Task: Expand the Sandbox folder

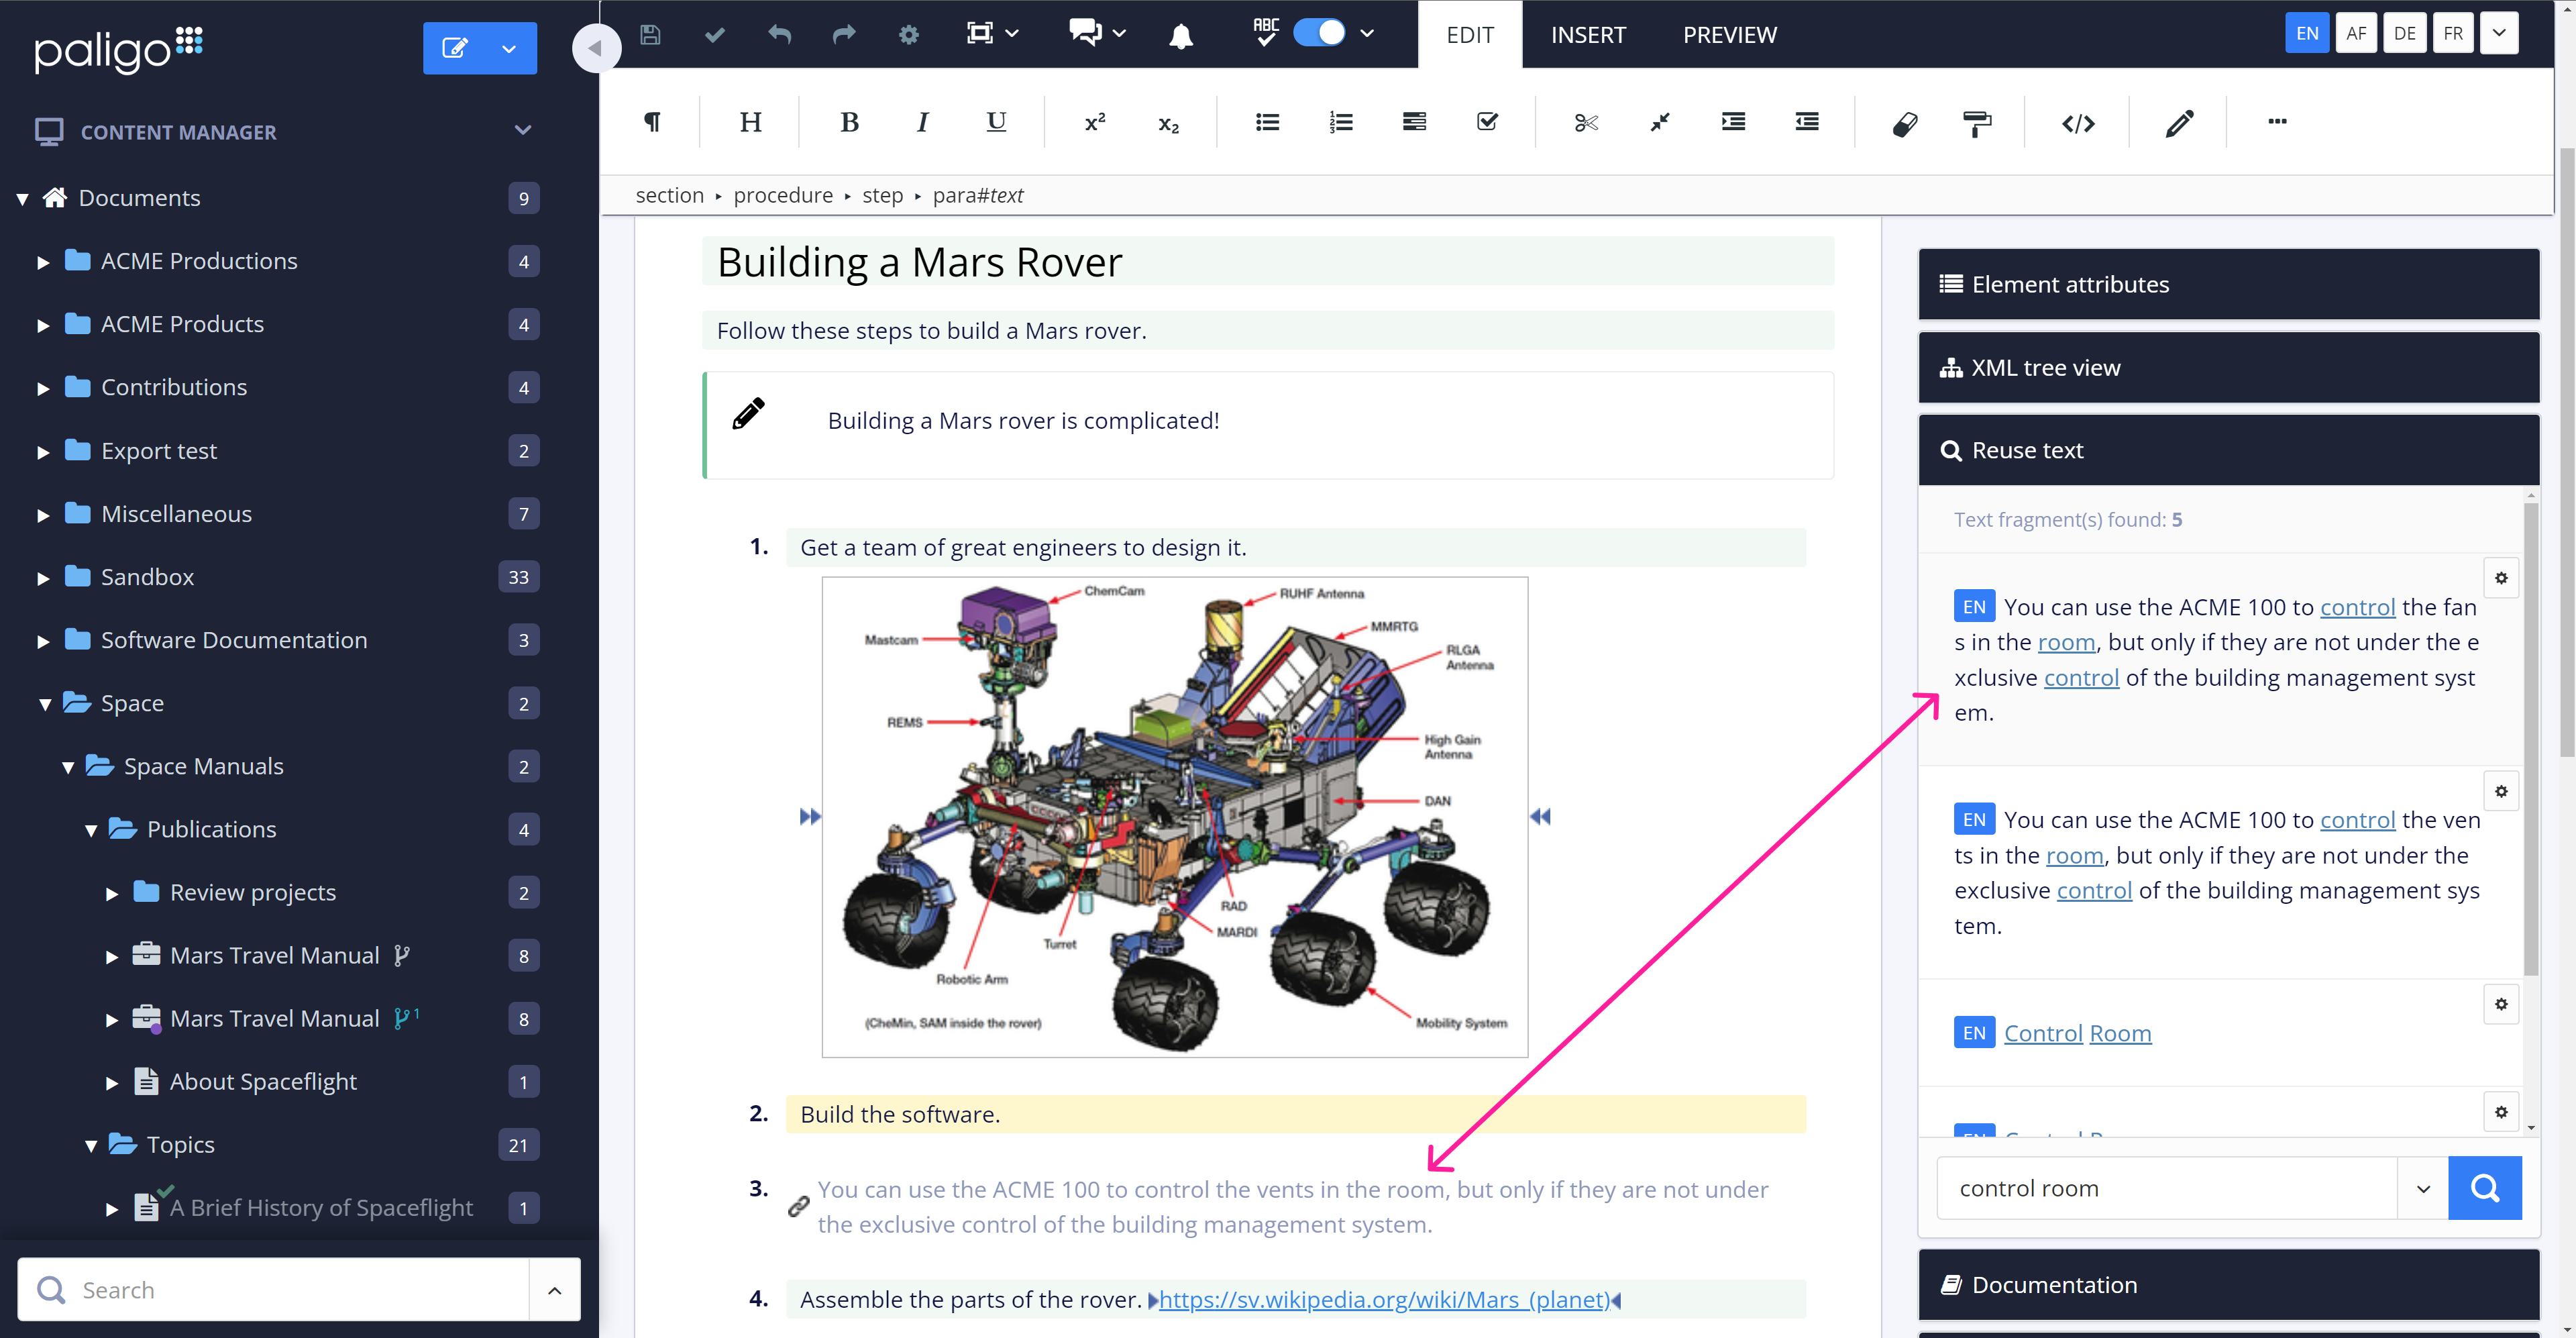Action: [x=43, y=578]
